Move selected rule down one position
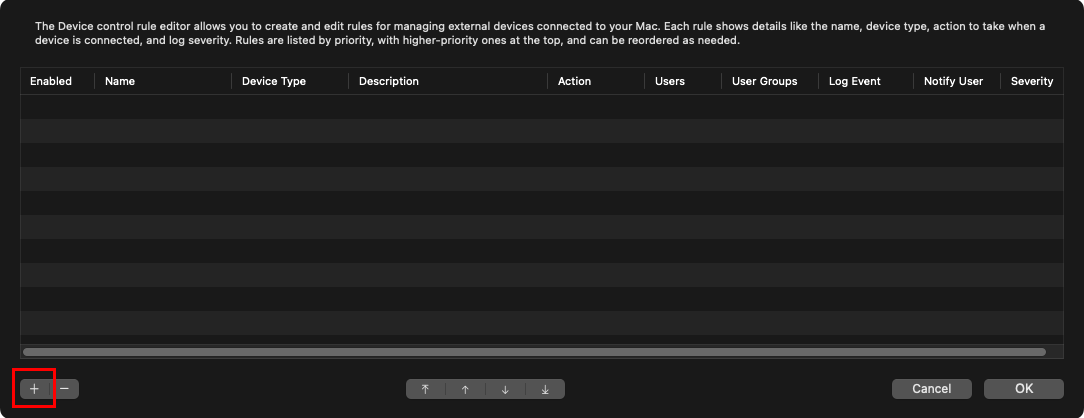Image resolution: width=1084 pixels, height=418 pixels. [x=505, y=389]
